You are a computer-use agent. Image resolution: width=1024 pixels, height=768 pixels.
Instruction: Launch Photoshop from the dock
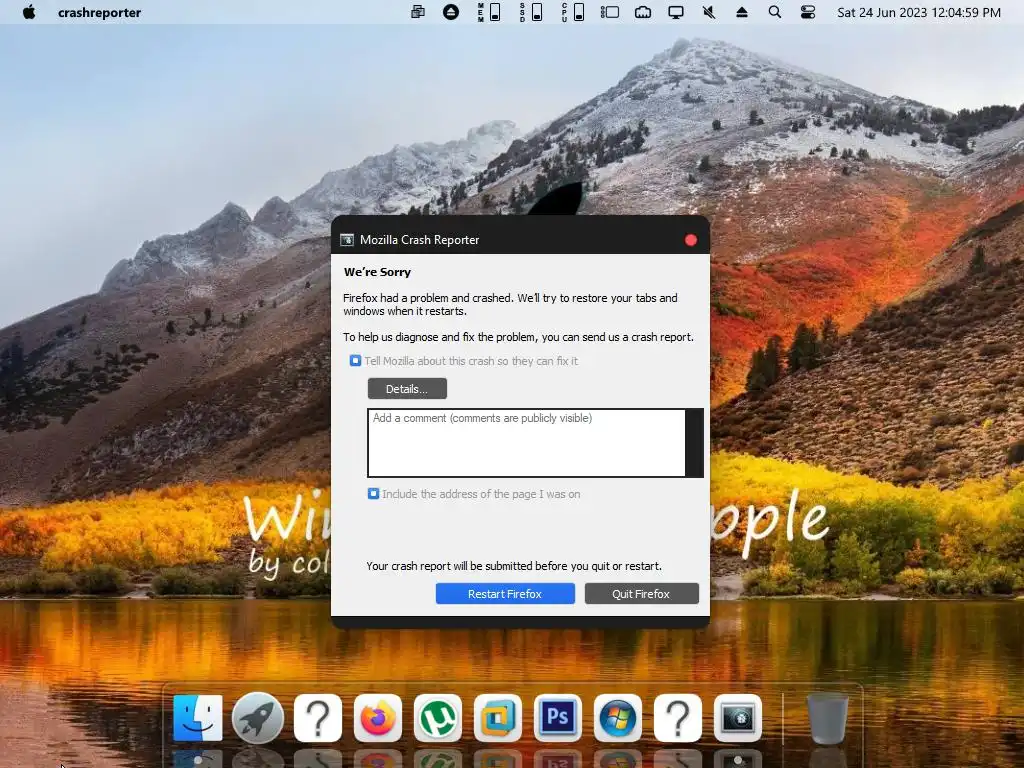[558, 718]
